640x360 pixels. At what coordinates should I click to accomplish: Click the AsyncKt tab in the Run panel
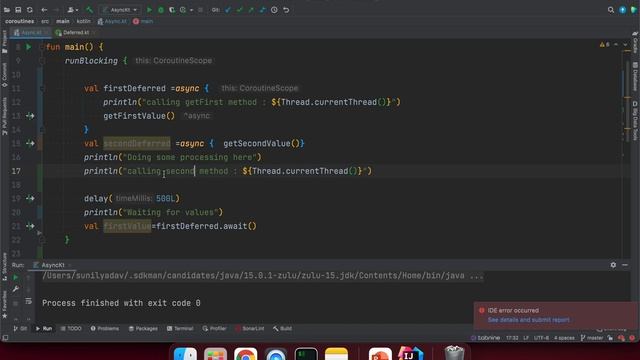pyautogui.click(x=52, y=265)
